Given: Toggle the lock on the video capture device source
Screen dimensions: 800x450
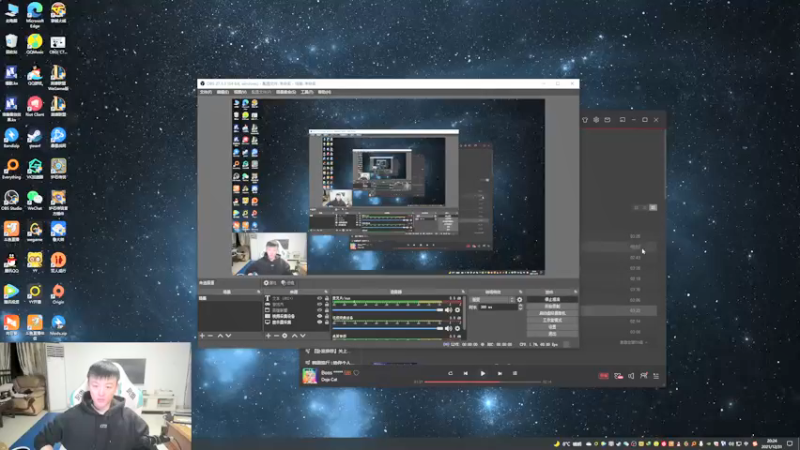Looking at the screenshot, I should 327,316.
